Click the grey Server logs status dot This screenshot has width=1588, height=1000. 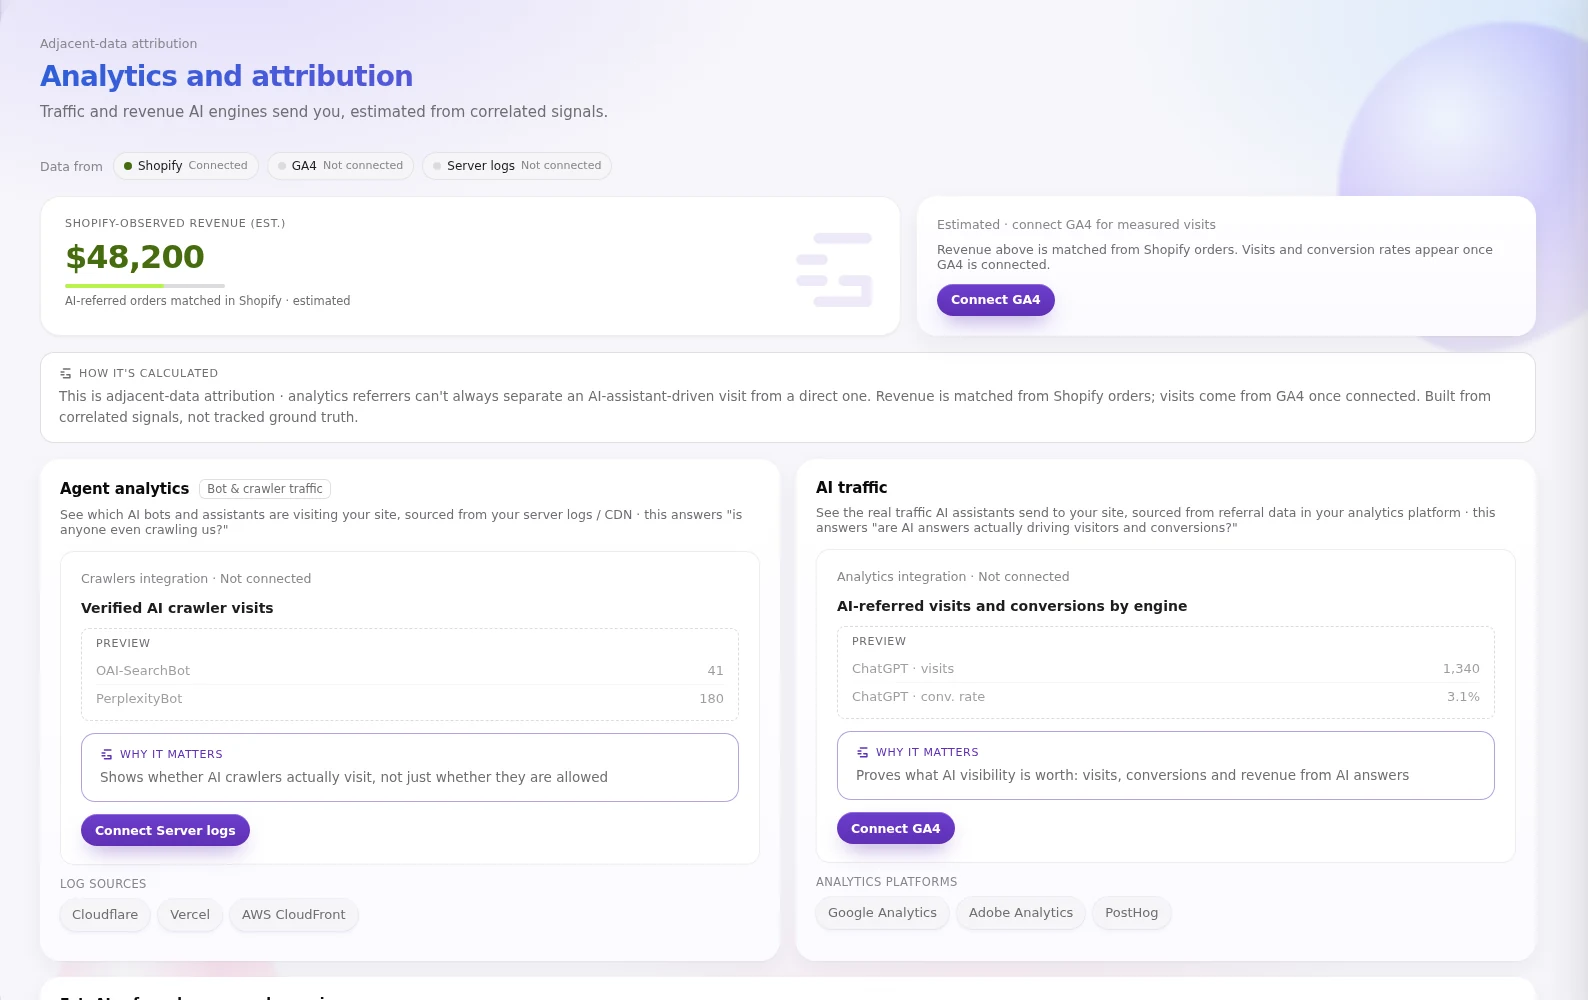tap(437, 166)
